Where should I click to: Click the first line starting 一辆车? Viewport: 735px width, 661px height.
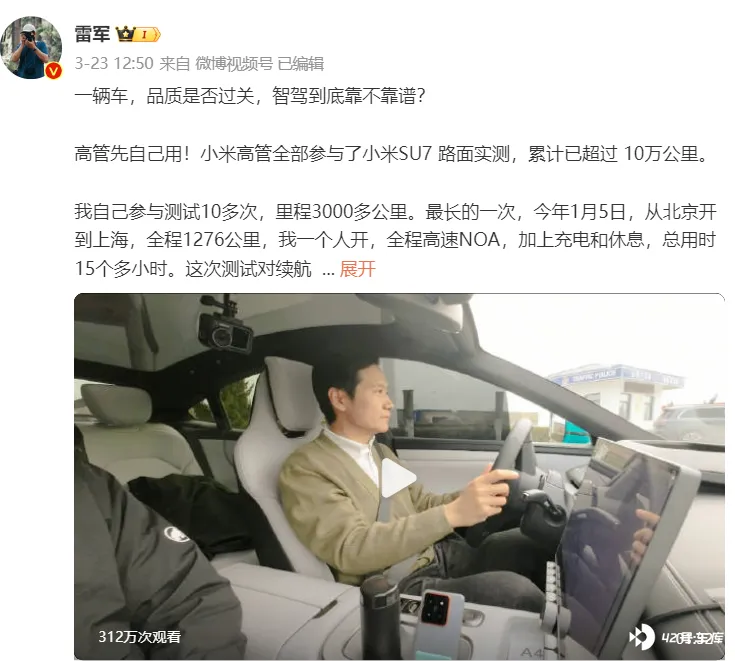pos(250,96)
